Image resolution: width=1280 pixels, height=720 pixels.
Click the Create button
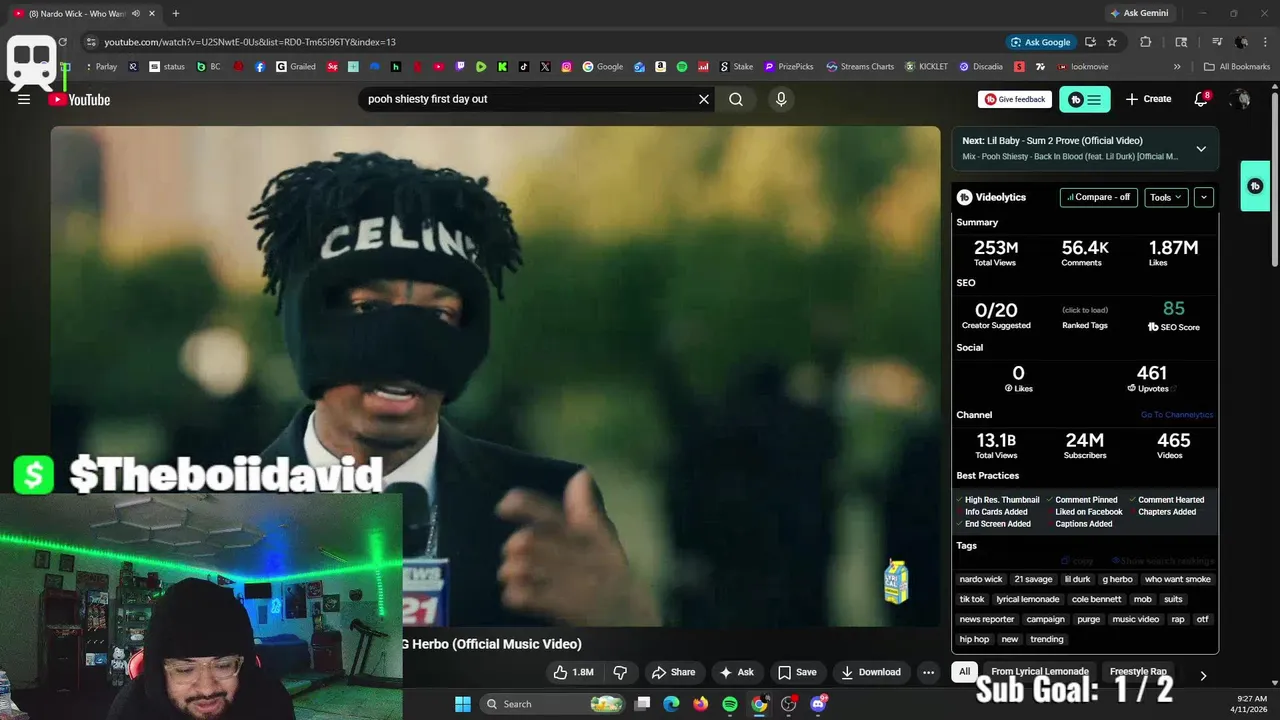[x=1148, y=99]
